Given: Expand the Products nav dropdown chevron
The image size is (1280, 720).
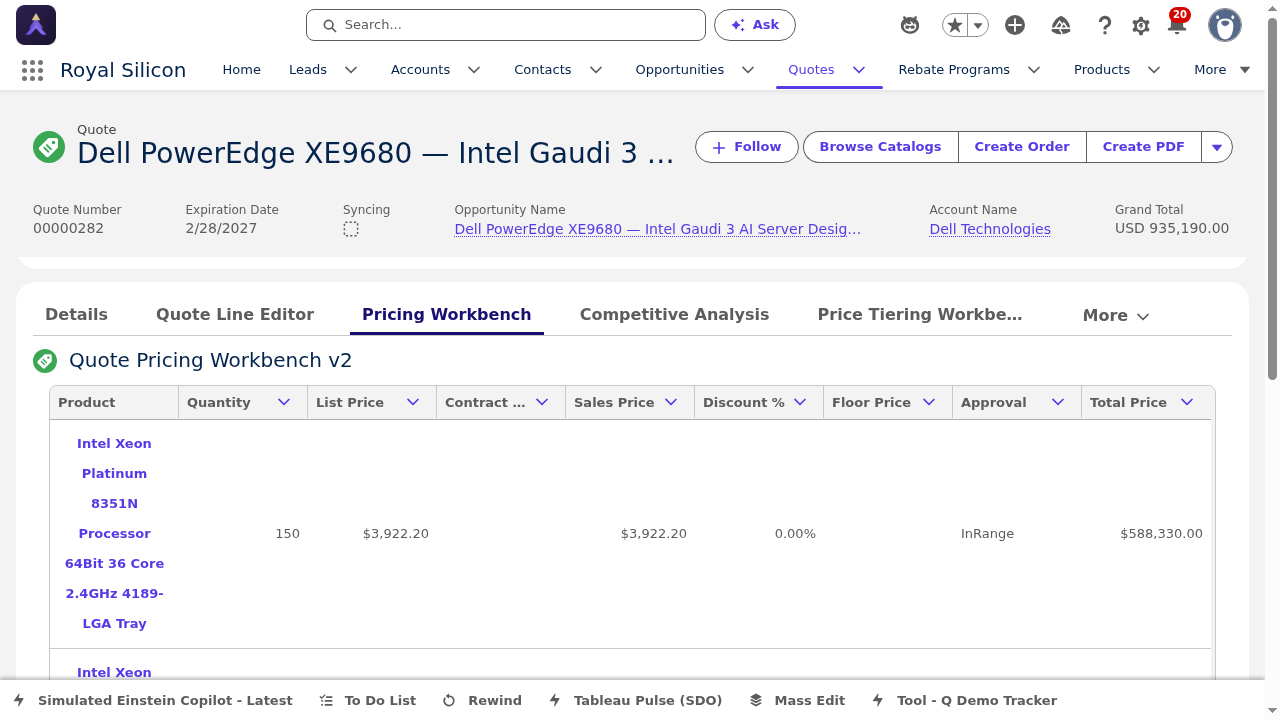Looking at the screenshot, I should (1154, 70).
